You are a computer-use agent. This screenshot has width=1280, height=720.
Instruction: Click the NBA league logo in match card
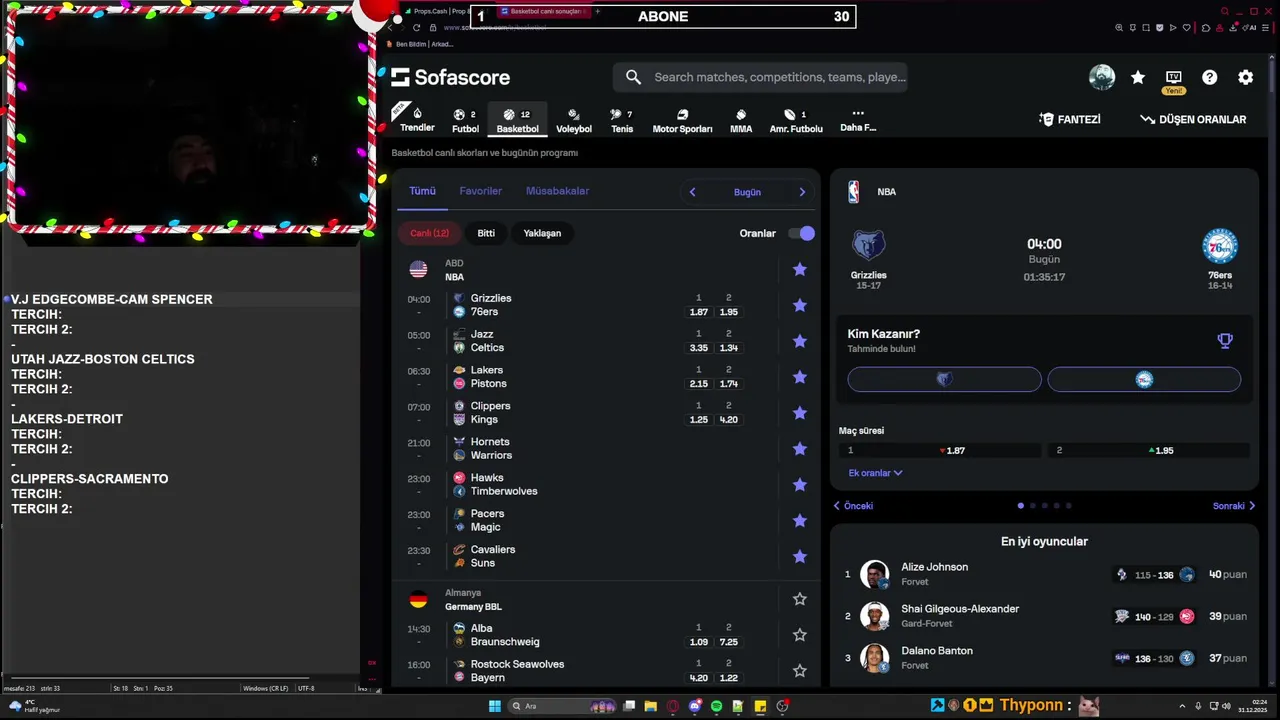coord(854,192)
